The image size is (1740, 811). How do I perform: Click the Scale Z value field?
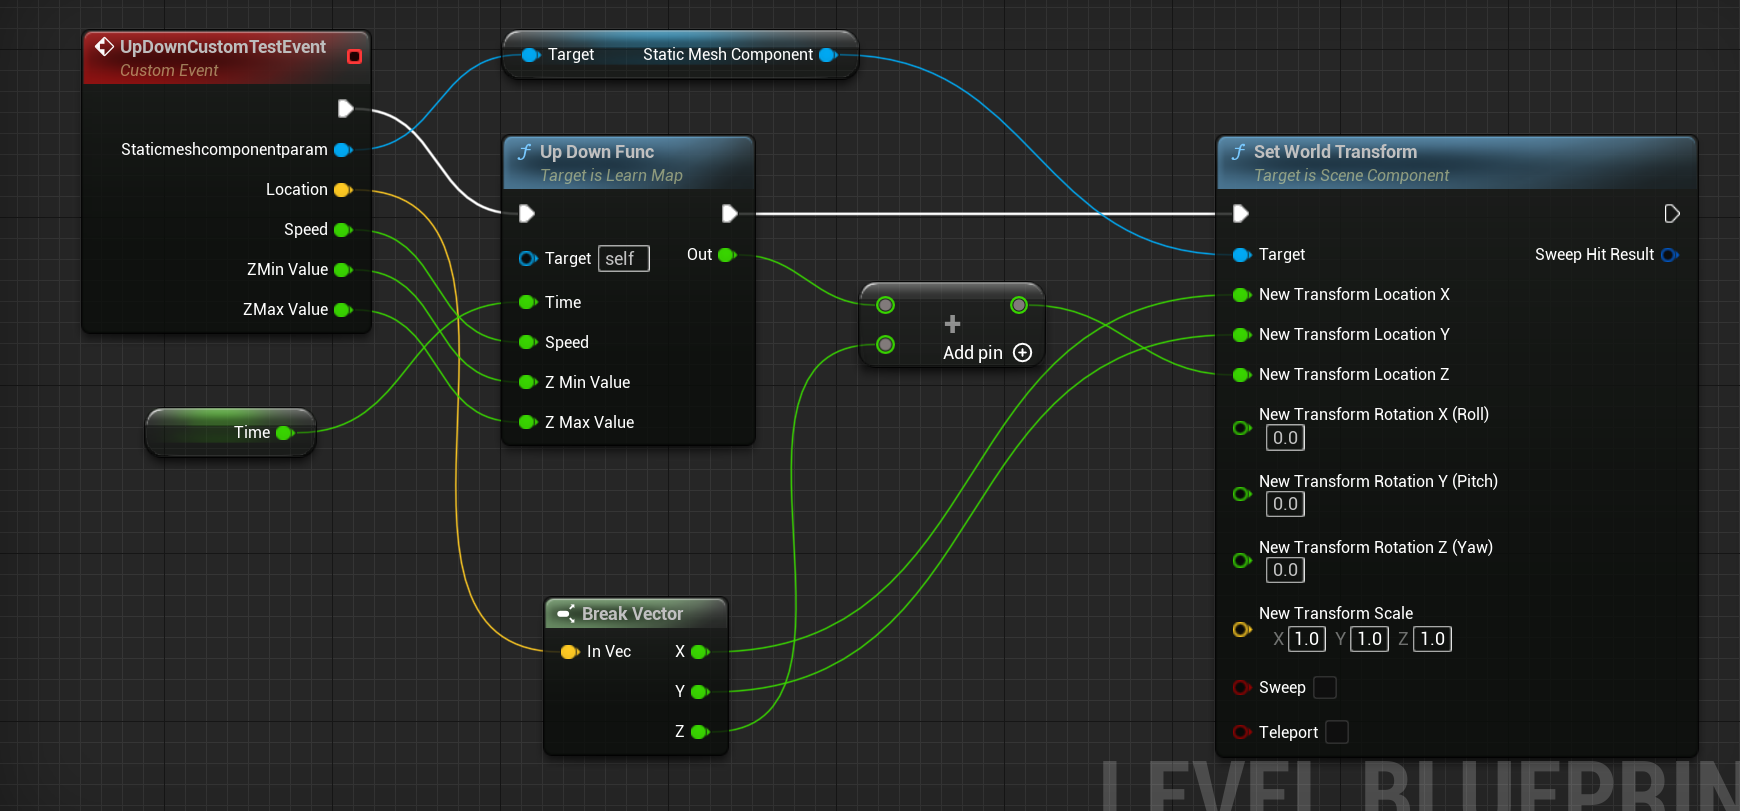point(1433,639)
